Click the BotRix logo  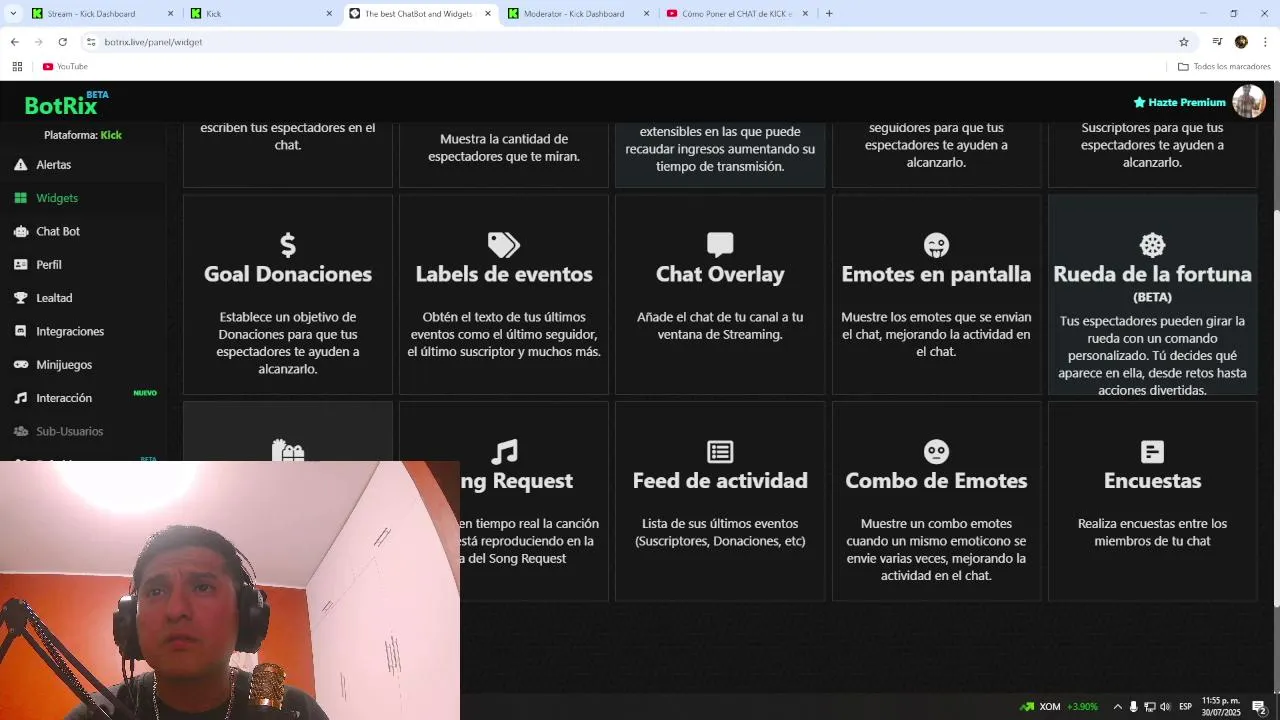[x=66, y=104]
